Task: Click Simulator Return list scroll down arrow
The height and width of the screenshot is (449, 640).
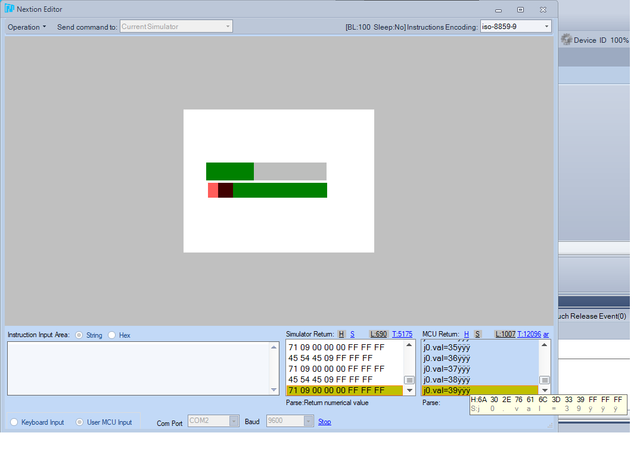Action: pos(409,391)
